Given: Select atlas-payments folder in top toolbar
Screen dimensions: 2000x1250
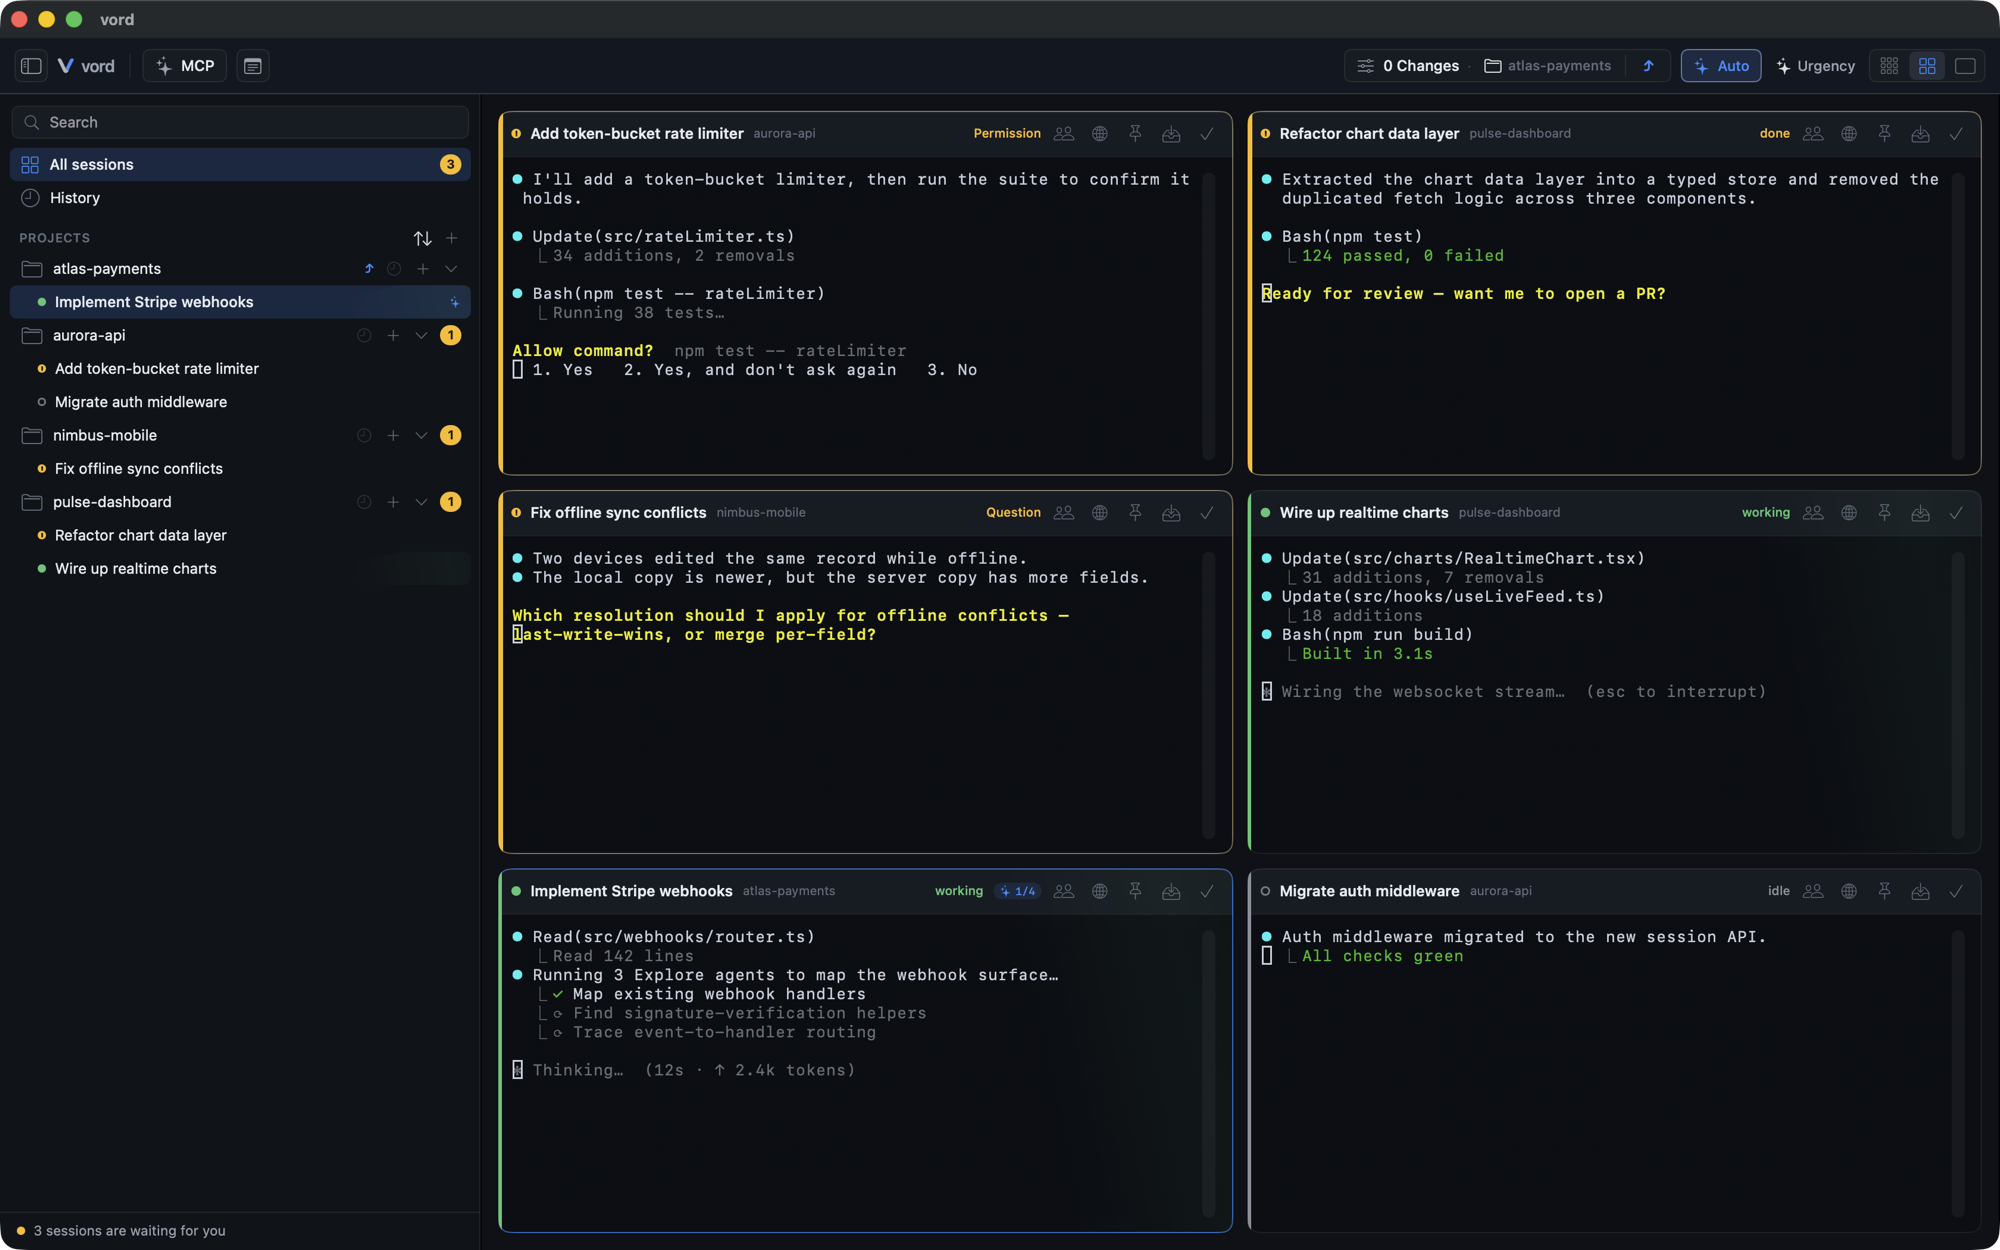Looking at the screenshot, I should pos(1547,66).
